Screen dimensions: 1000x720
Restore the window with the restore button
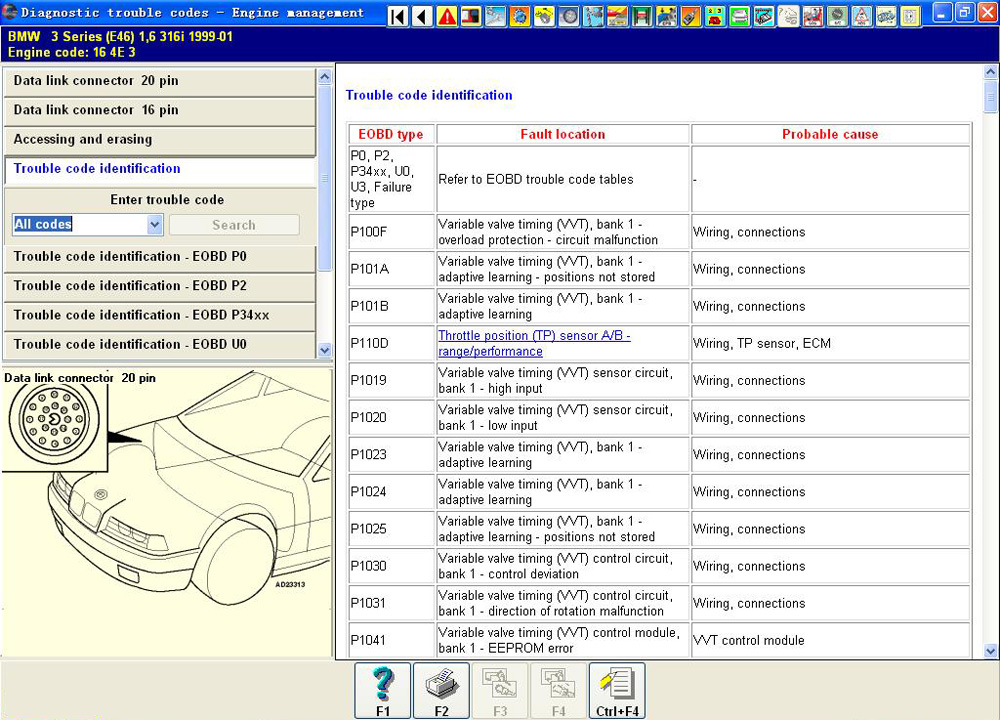pos(965,11)
